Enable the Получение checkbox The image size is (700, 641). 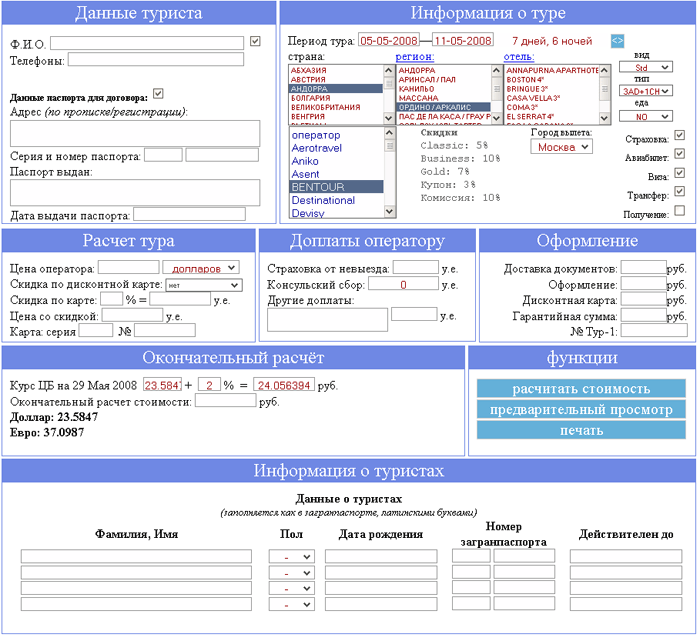tap(680, 211)
